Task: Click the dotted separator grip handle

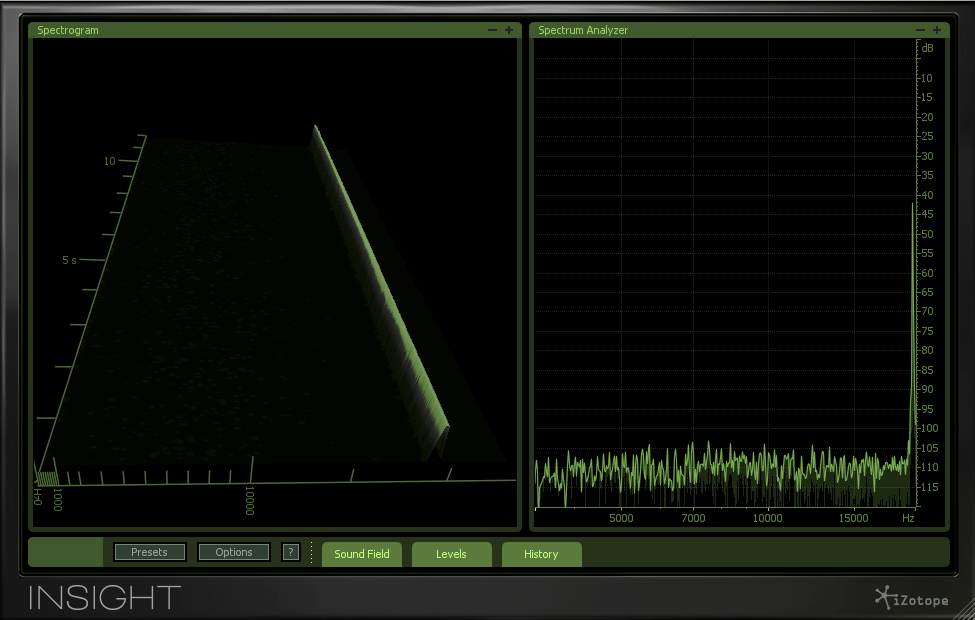Action: 312,552
